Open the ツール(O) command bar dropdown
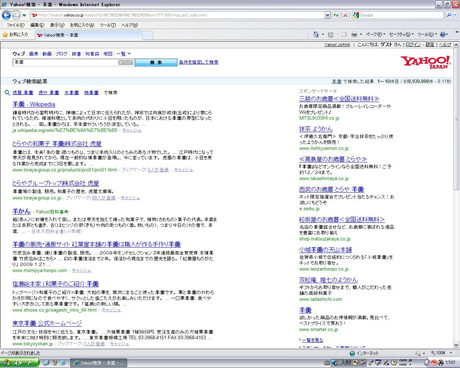The image size is (460, 368). [427, 34]
